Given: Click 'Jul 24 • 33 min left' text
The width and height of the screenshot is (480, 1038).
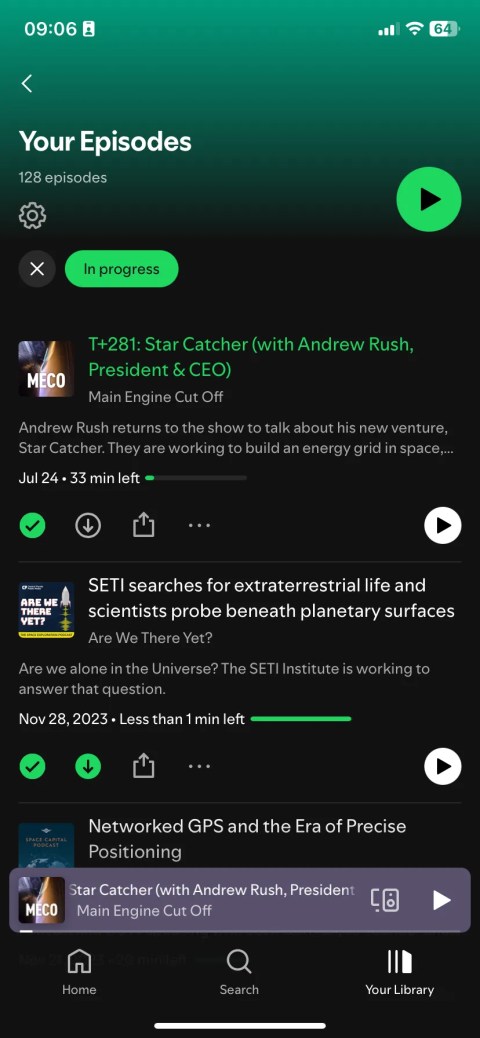Looking at the screenshot, I should coord(79,478).
